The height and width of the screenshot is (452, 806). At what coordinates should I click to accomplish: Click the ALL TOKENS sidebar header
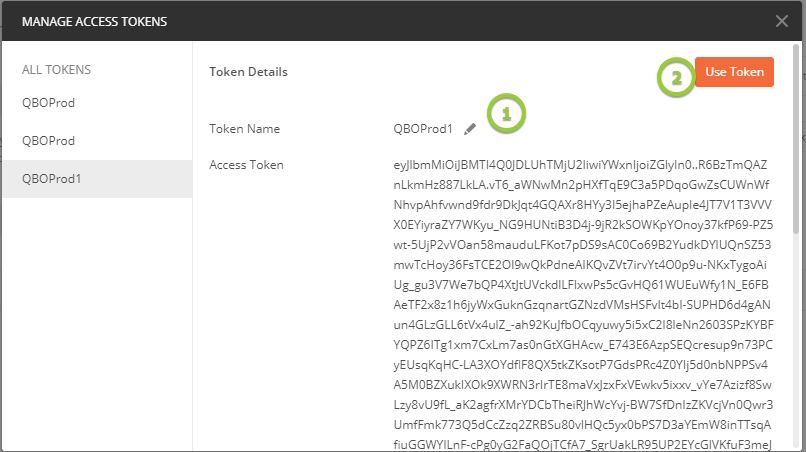pos(56,70)
